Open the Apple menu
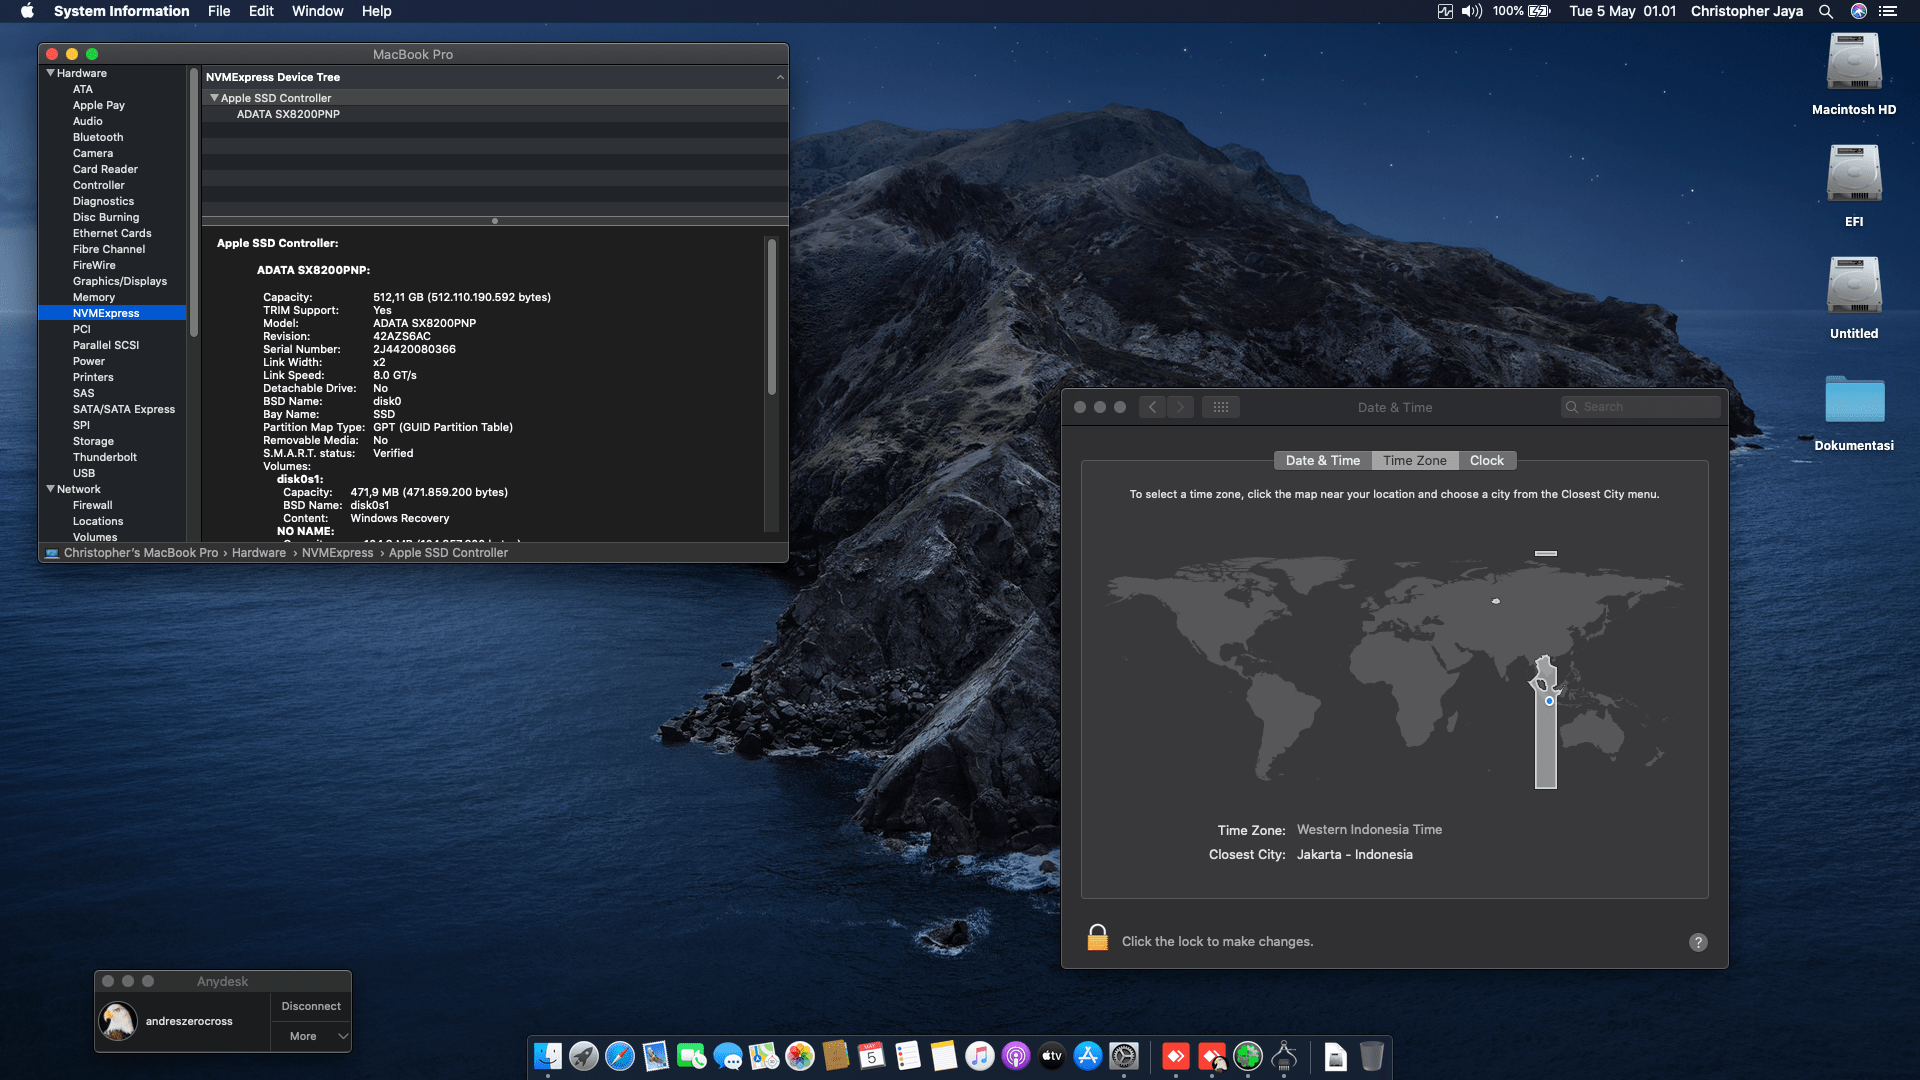Viewport: 1920px width, 1080px height. pyautogui.click(x=27, y=11)
